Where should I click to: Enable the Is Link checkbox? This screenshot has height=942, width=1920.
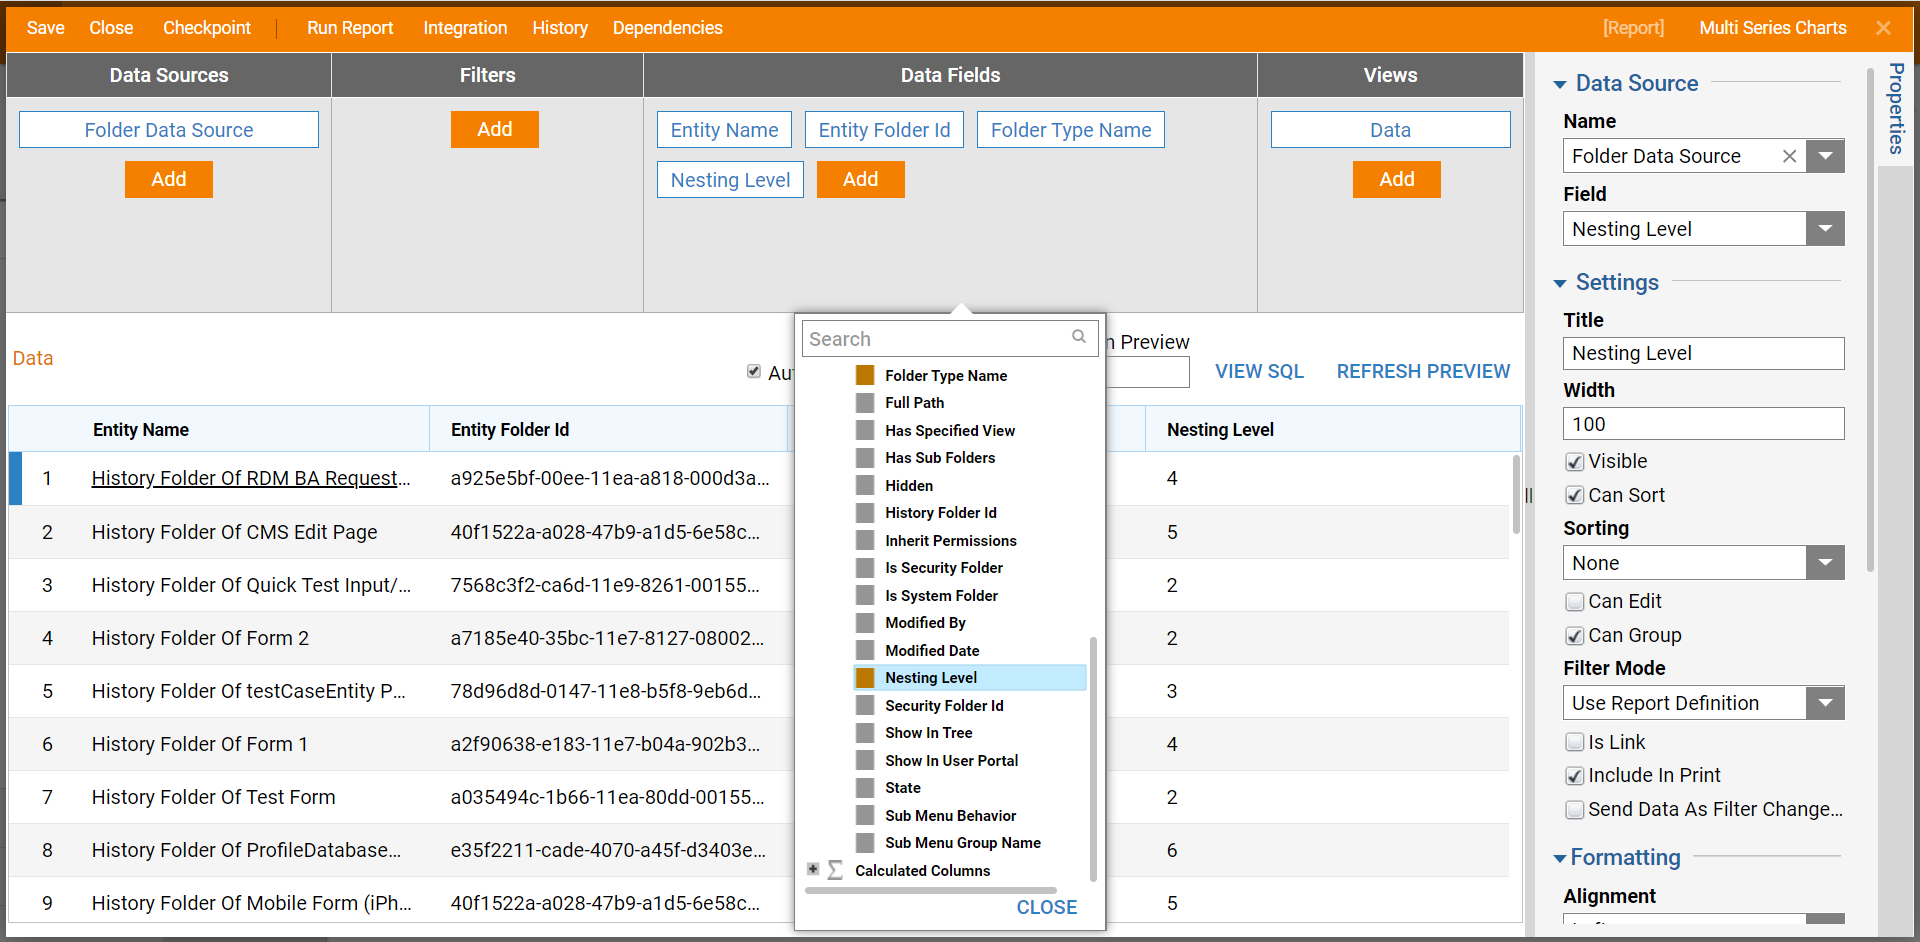click(x=1575, y=742)
